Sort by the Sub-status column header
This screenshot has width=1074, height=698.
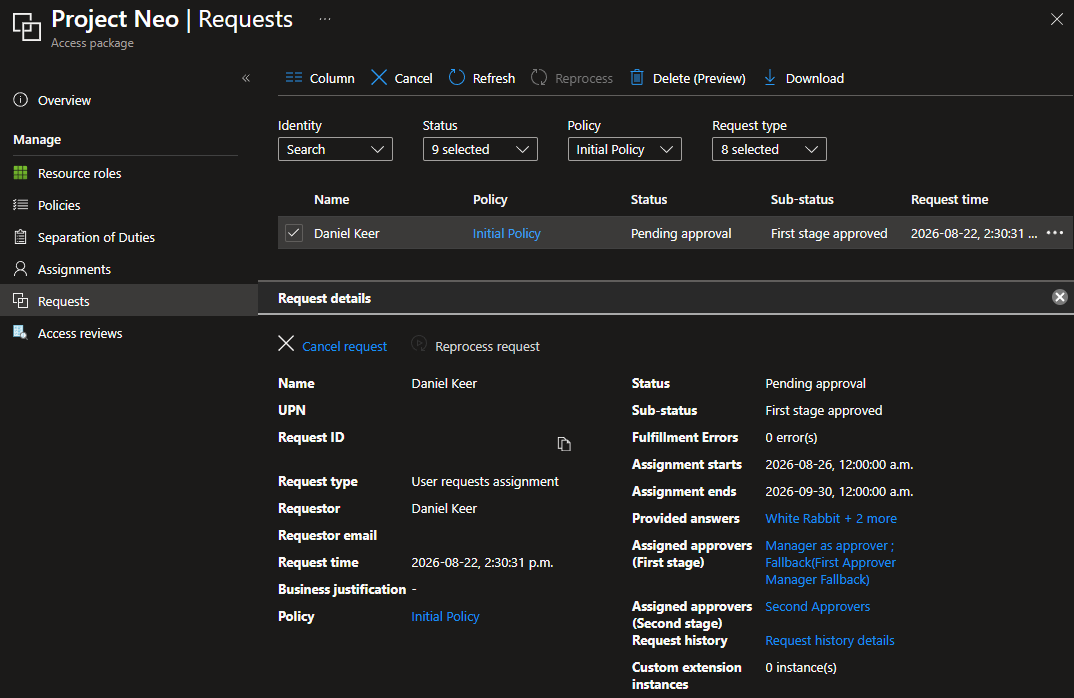(802, 199)
